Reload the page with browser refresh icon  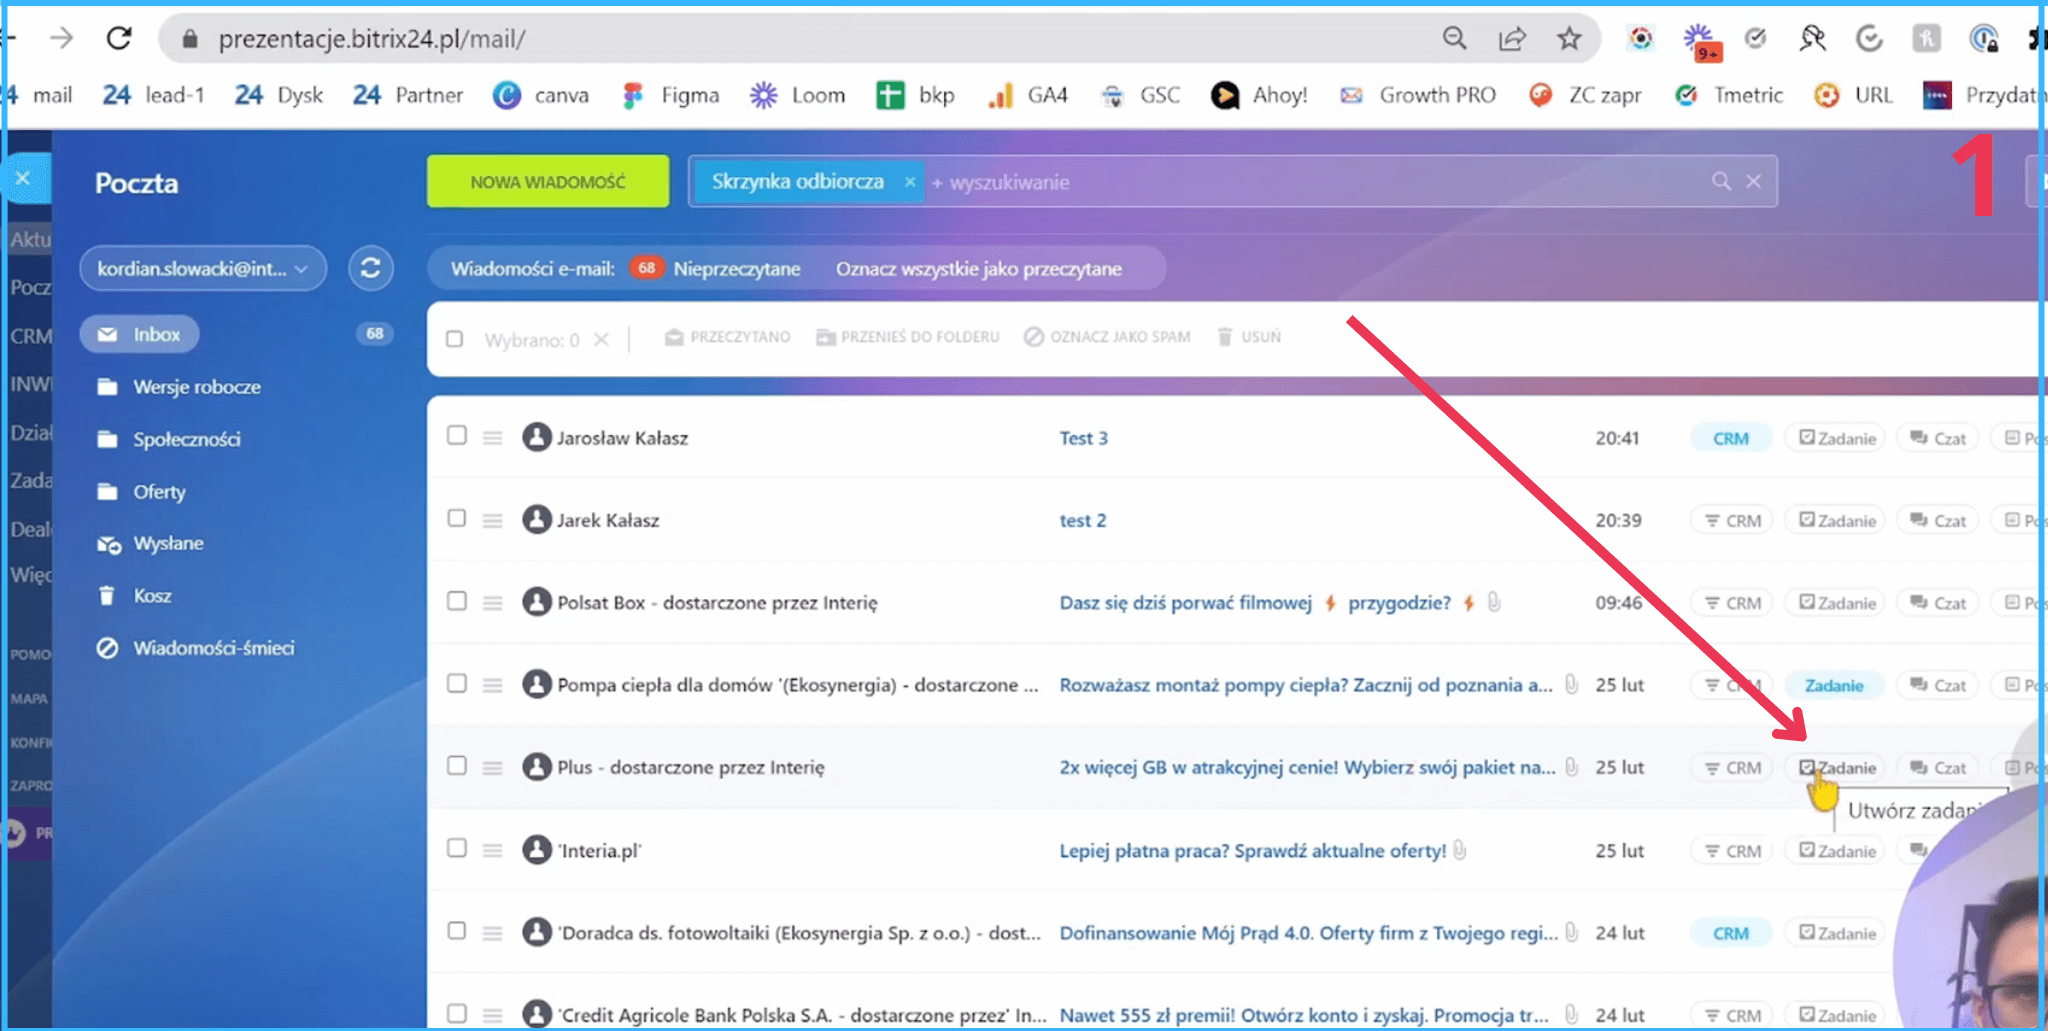pos(119,39)
